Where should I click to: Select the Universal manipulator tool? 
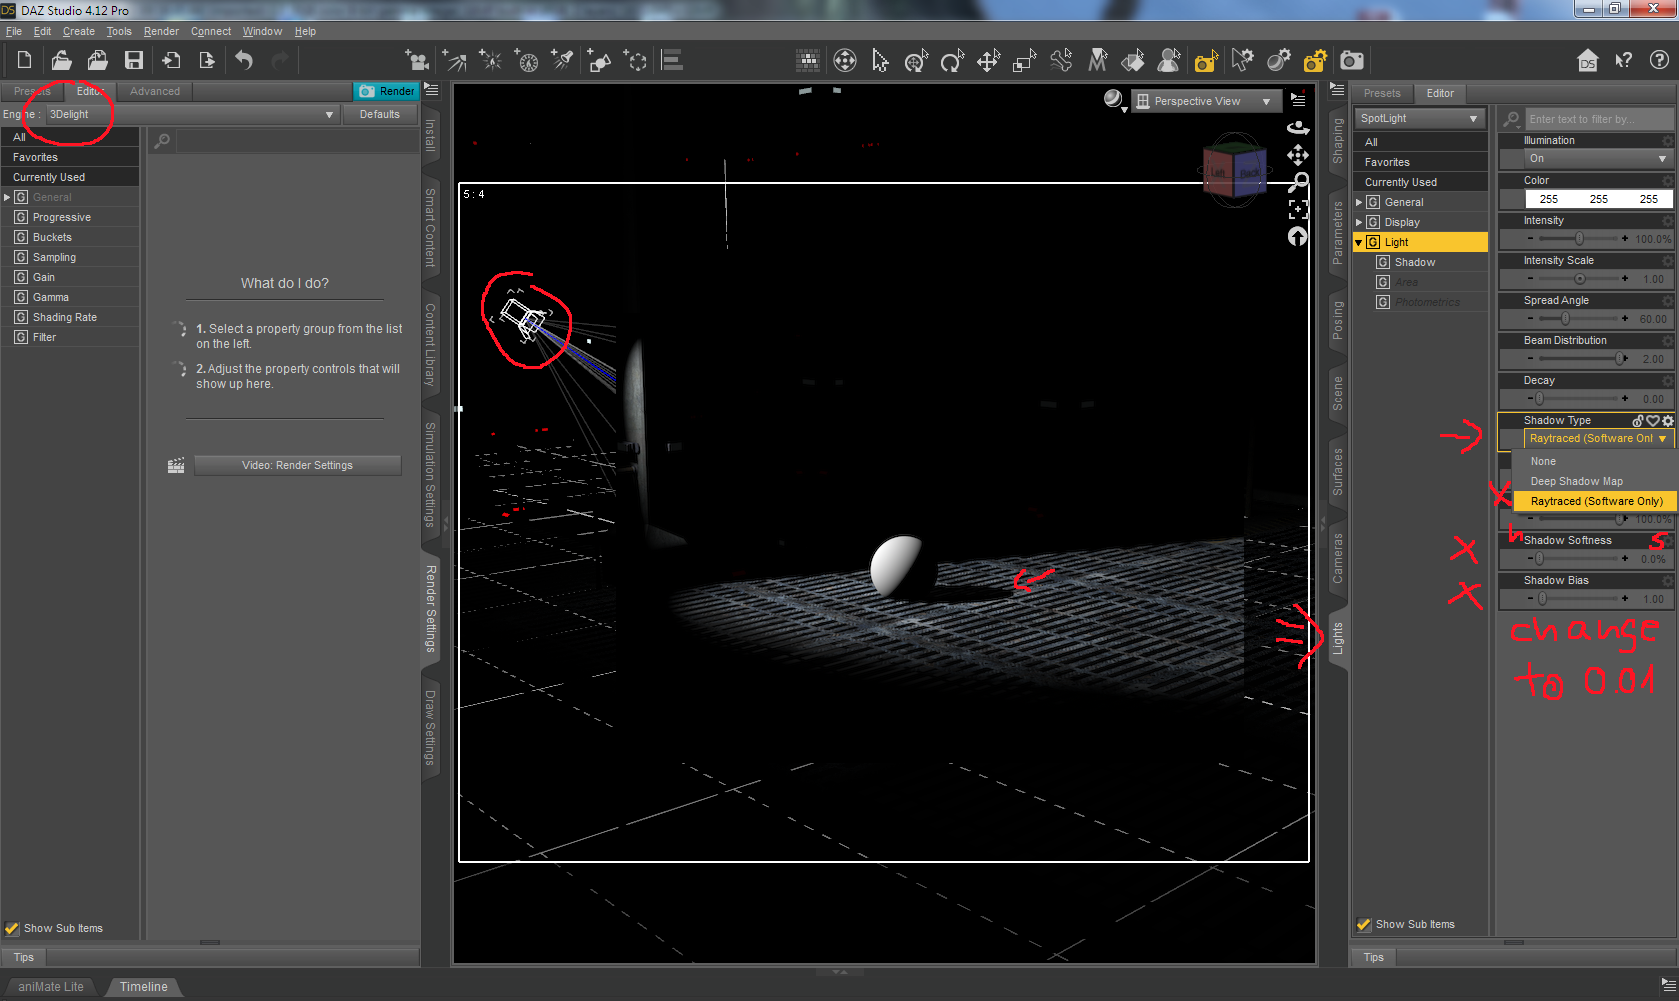(916, 62)
